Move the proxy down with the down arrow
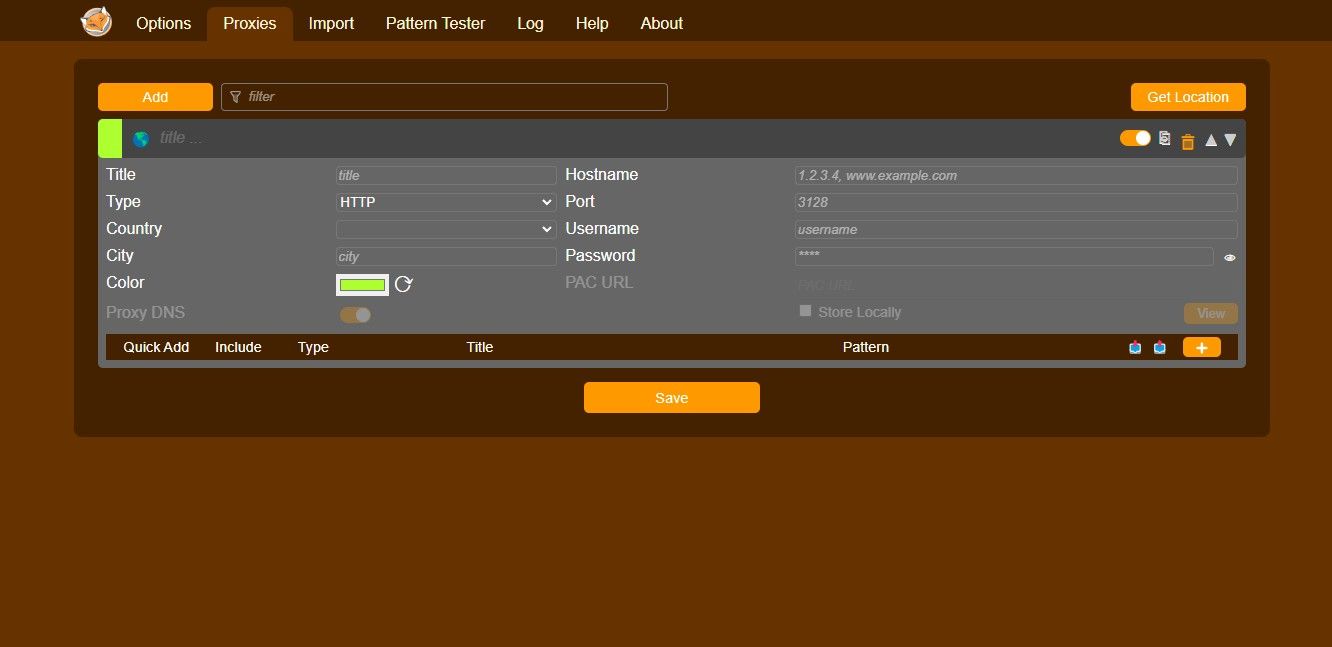 pos(1230,139)
